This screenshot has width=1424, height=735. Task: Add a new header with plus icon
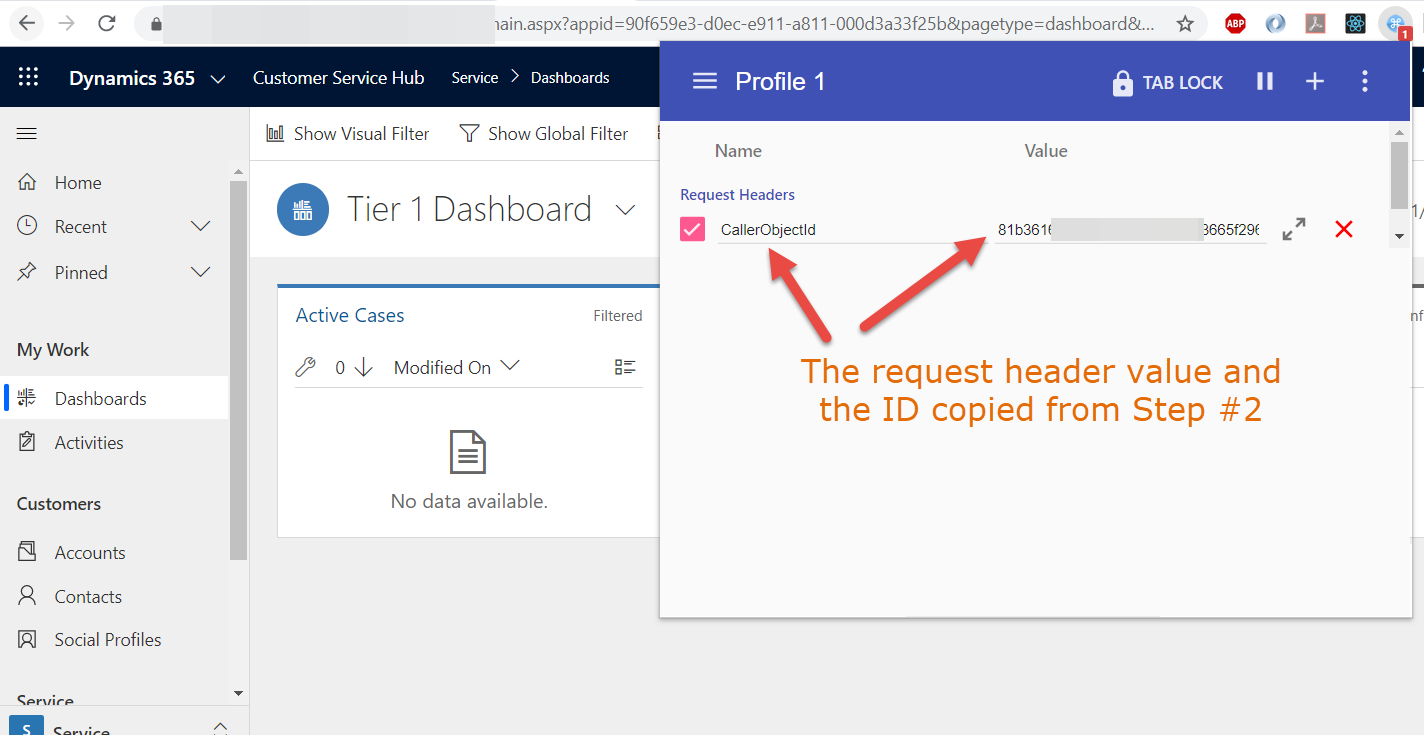pos(1315,81)
